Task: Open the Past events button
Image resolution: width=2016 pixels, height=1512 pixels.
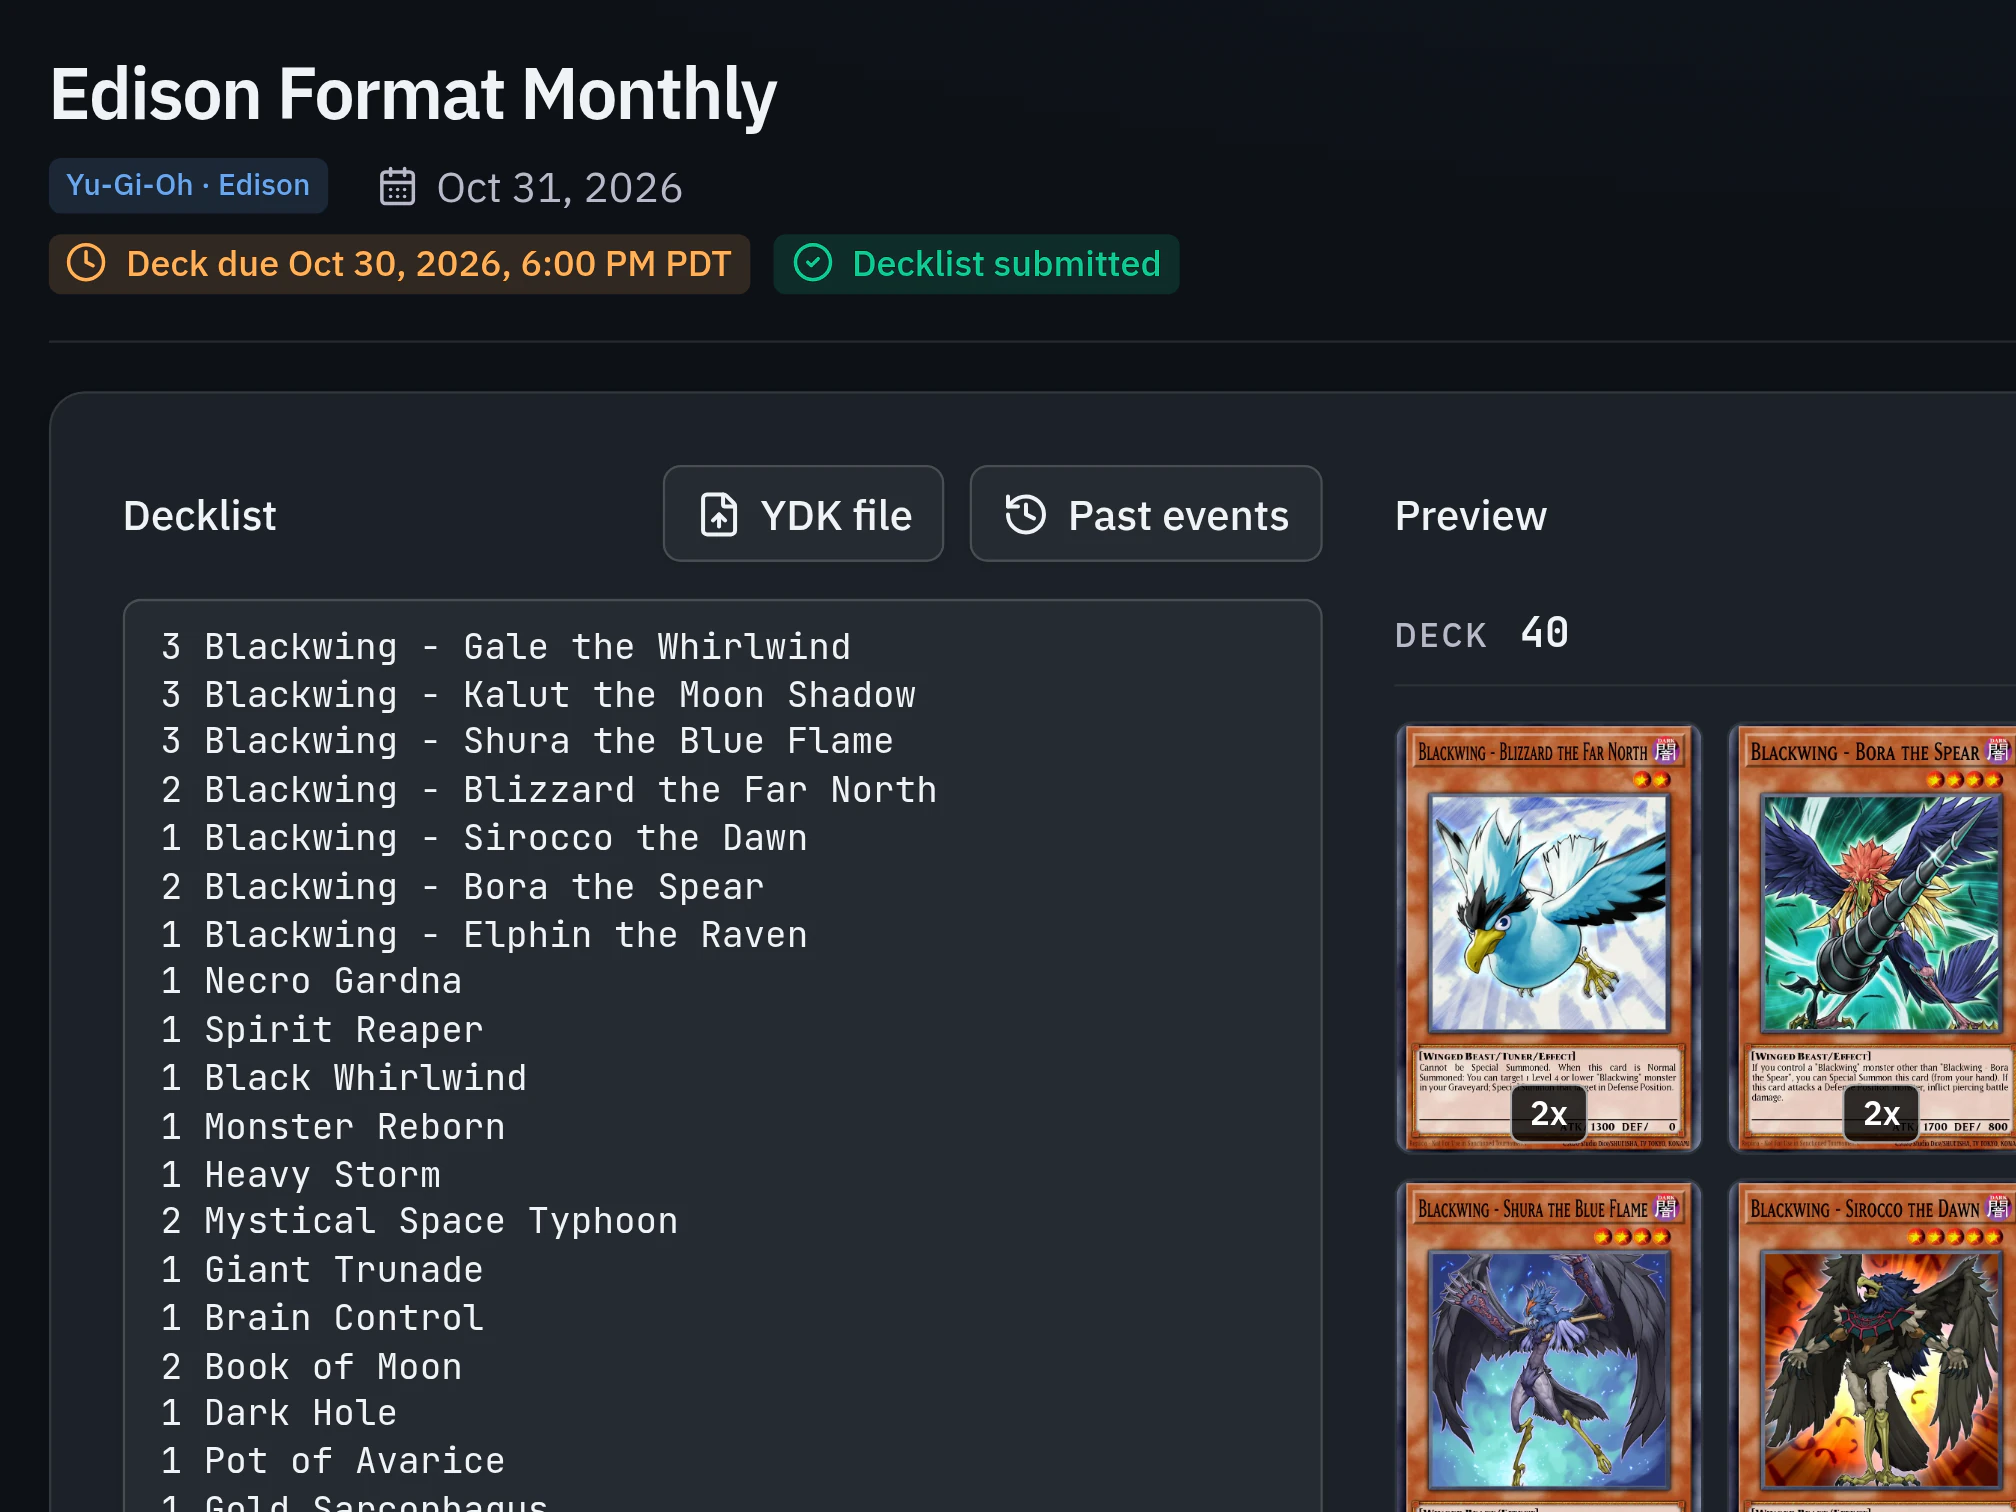Action: [1146, 514]
